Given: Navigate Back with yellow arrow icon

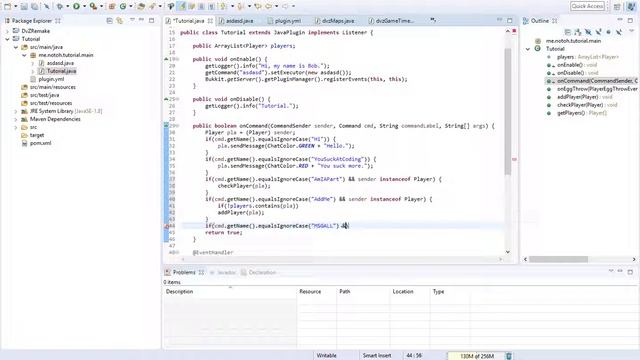Looking at the screenshot, I should (x=269, y=6).
